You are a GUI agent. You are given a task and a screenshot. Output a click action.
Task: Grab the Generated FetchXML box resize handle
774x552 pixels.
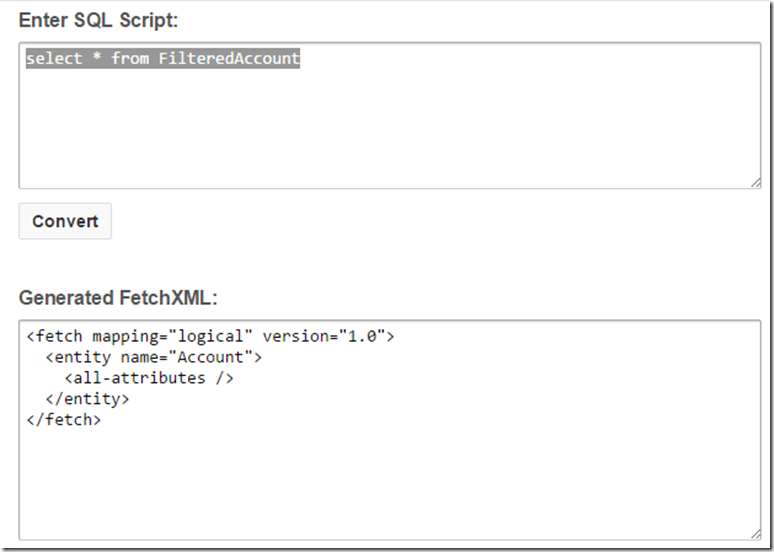[754, 534]
